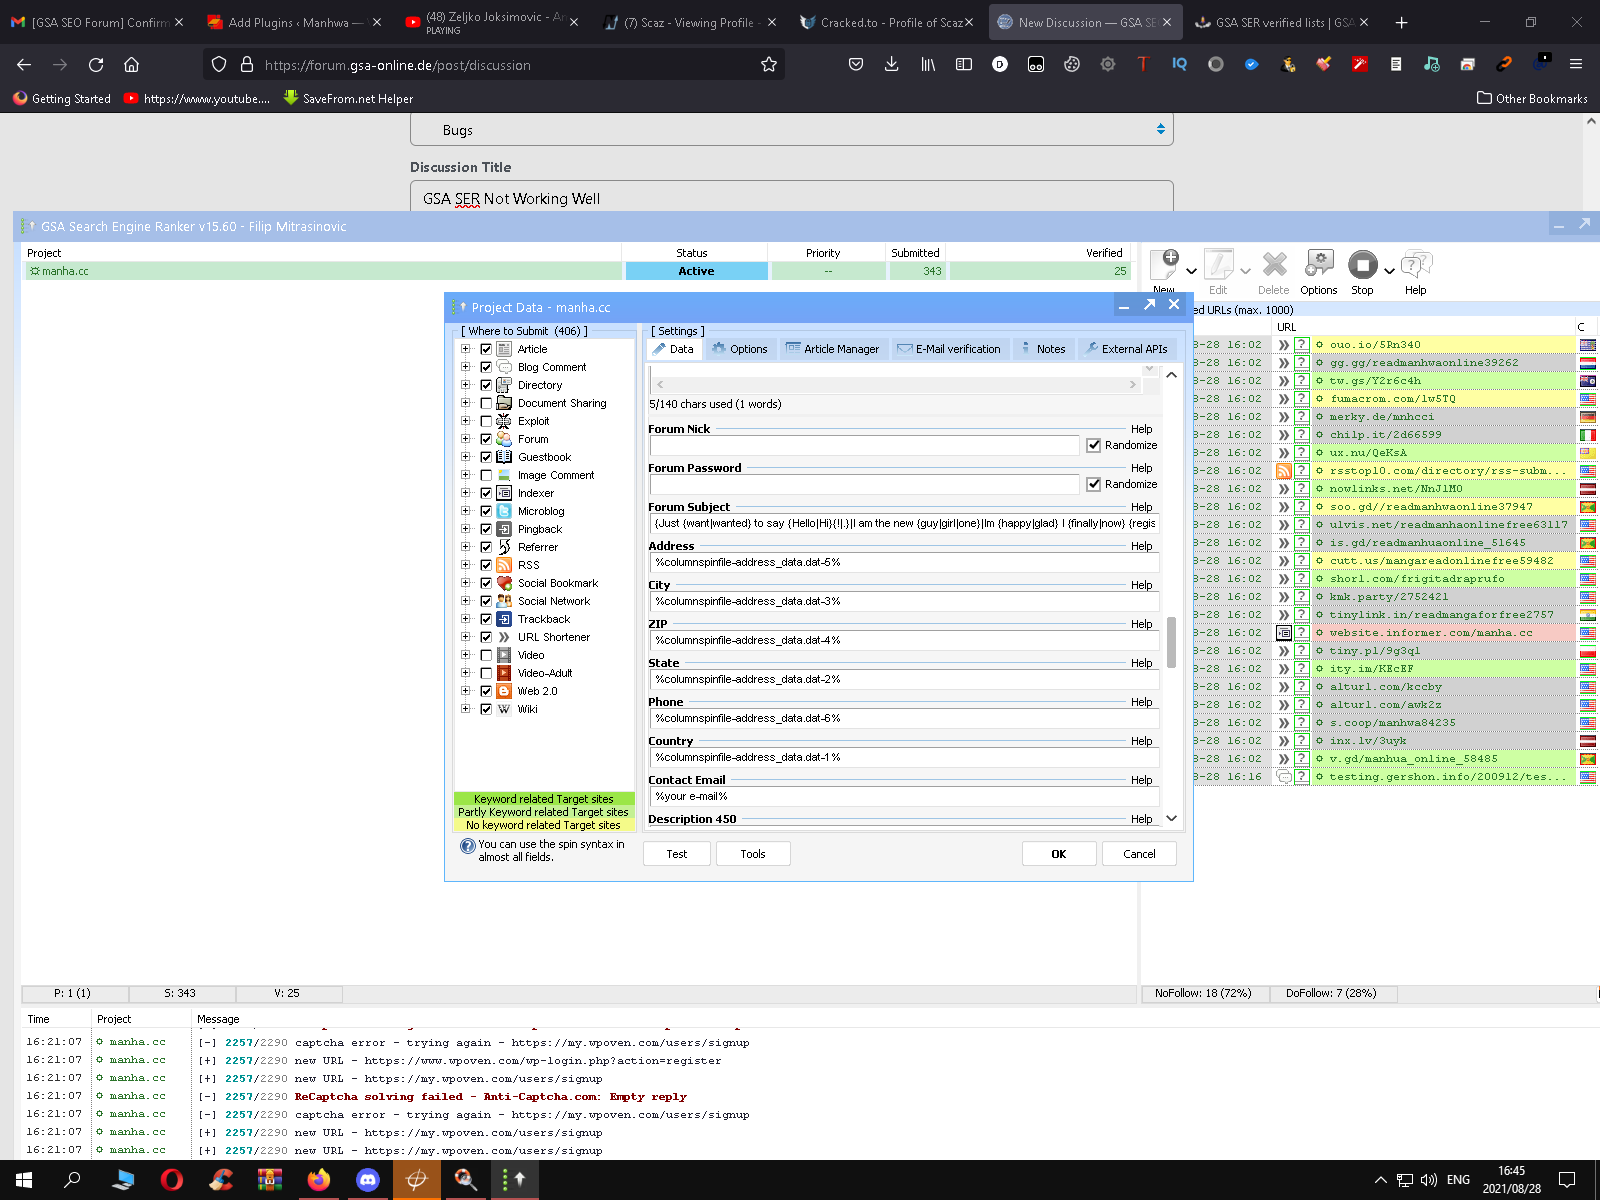Switch to the Options tab

pyautogui.click(x=740, y=349)
